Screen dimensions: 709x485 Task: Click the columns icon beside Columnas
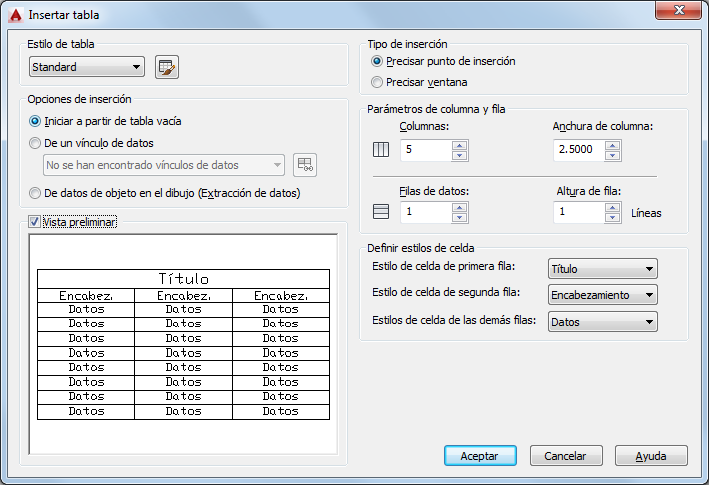[381, 150]
